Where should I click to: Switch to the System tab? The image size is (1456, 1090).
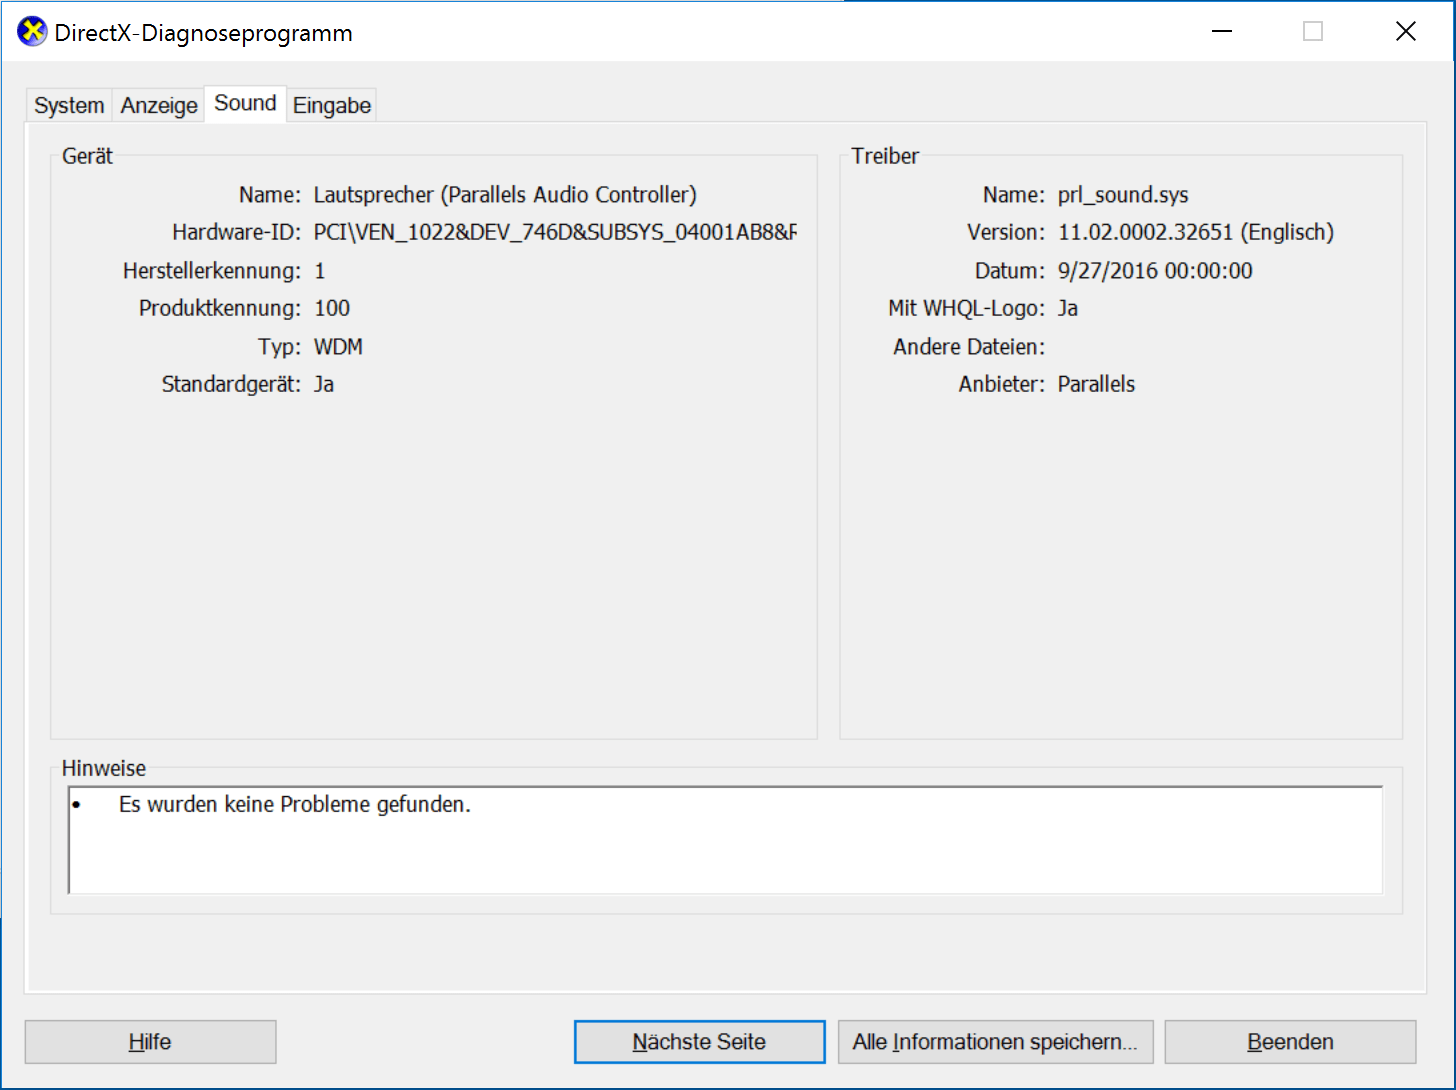click(69, 105)
